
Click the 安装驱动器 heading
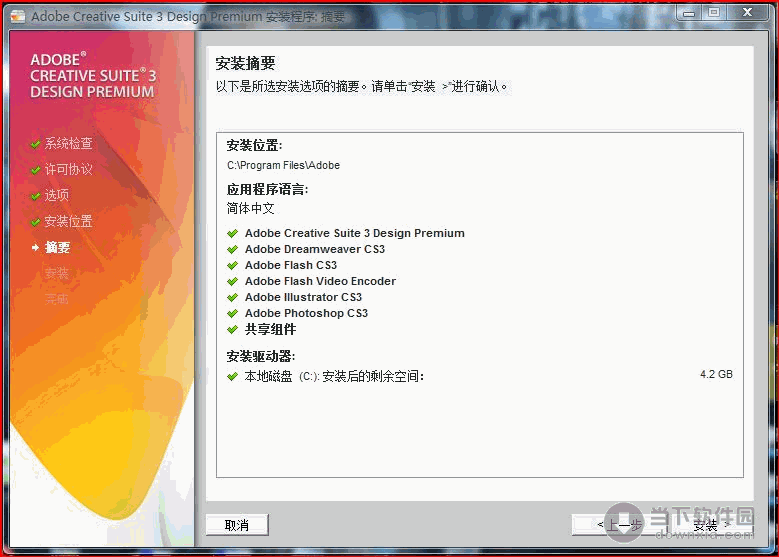(x=261, y=356)
